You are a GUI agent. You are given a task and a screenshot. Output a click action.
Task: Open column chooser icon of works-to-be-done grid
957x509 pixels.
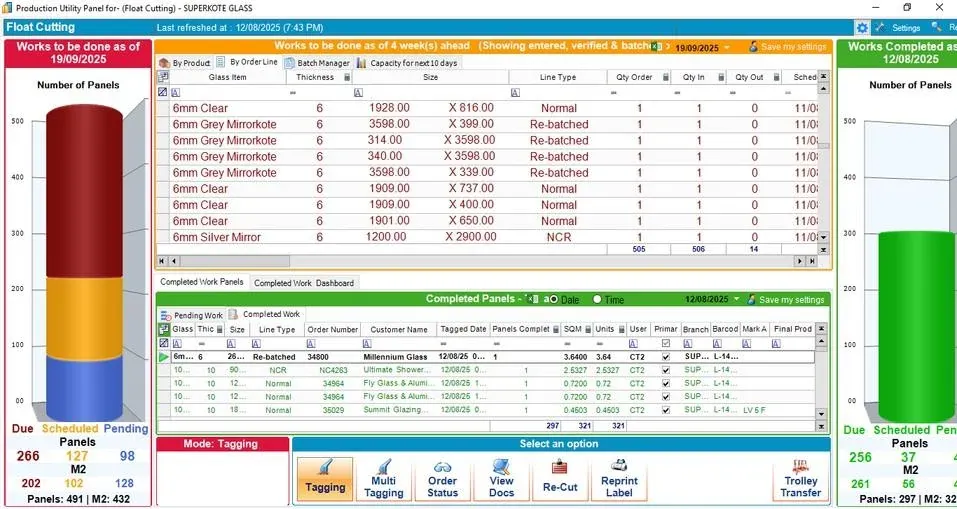click(x=163, y=77)
